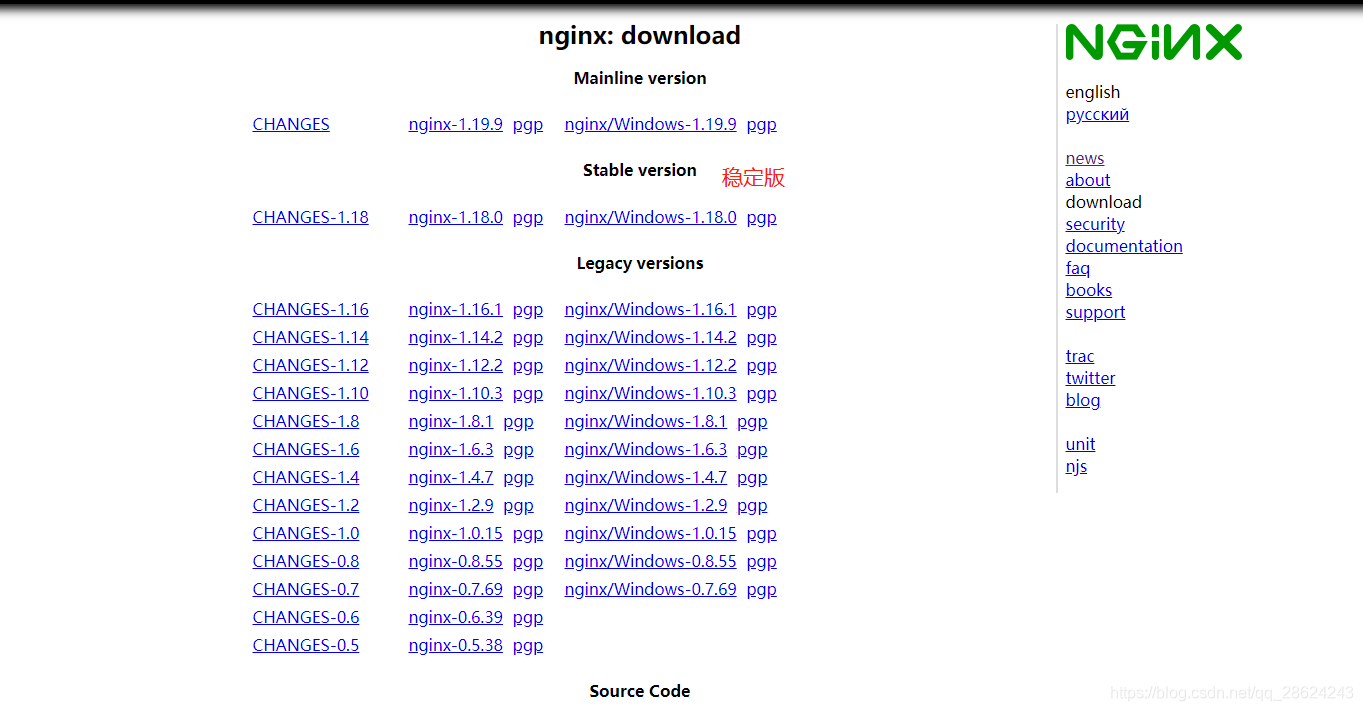Open CHANGES-1.14 link
Image resolution: width=1363 pixels, height=711 pixels.
[x=310, y=337]
